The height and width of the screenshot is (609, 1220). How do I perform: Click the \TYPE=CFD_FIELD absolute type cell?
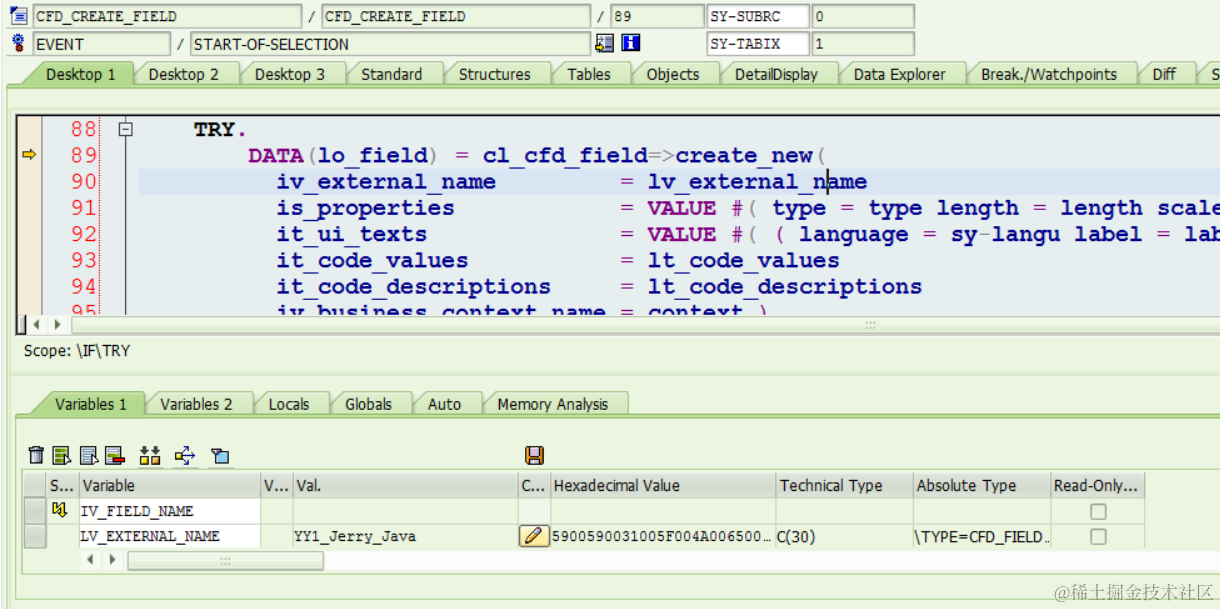[981, 536]
